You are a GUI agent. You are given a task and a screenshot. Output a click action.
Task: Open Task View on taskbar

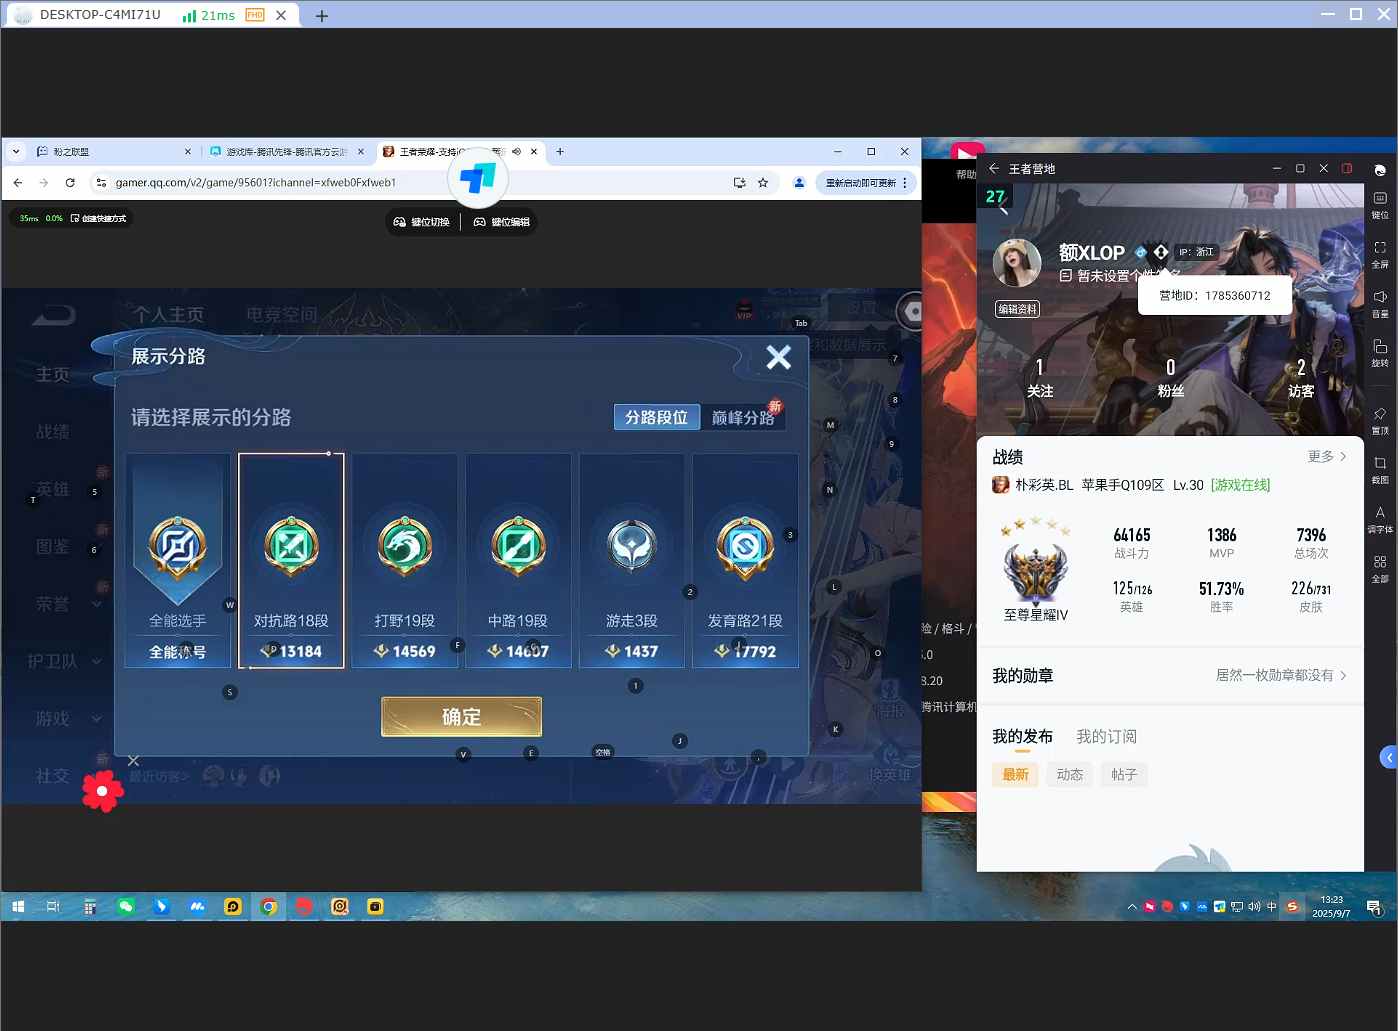53,907
